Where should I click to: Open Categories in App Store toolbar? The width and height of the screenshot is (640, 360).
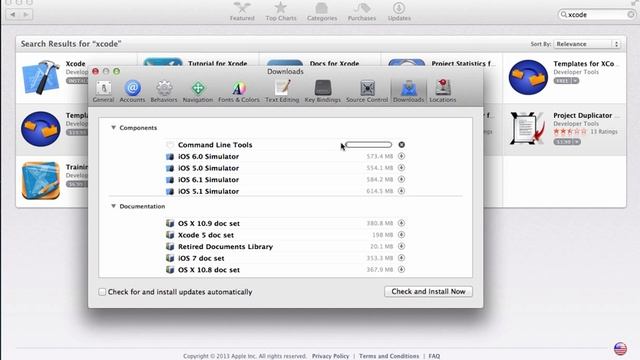(x=322, y=11)
